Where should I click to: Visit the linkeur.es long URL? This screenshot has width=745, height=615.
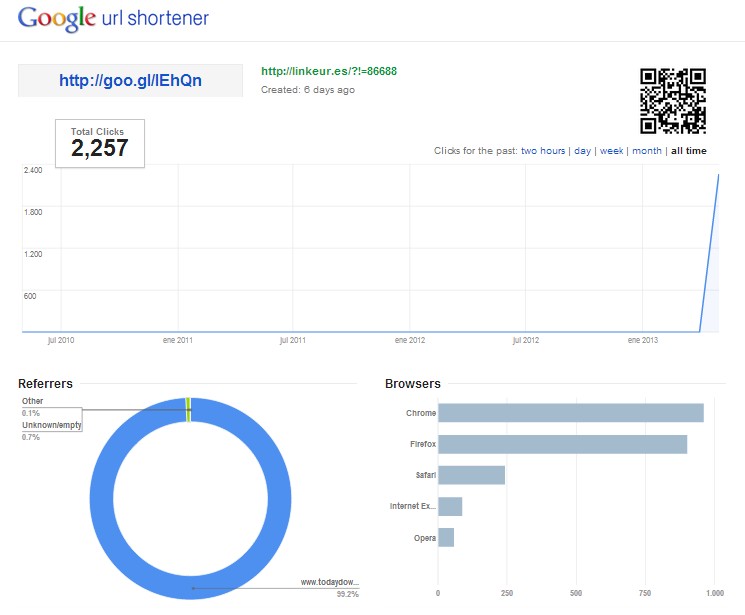329,71
